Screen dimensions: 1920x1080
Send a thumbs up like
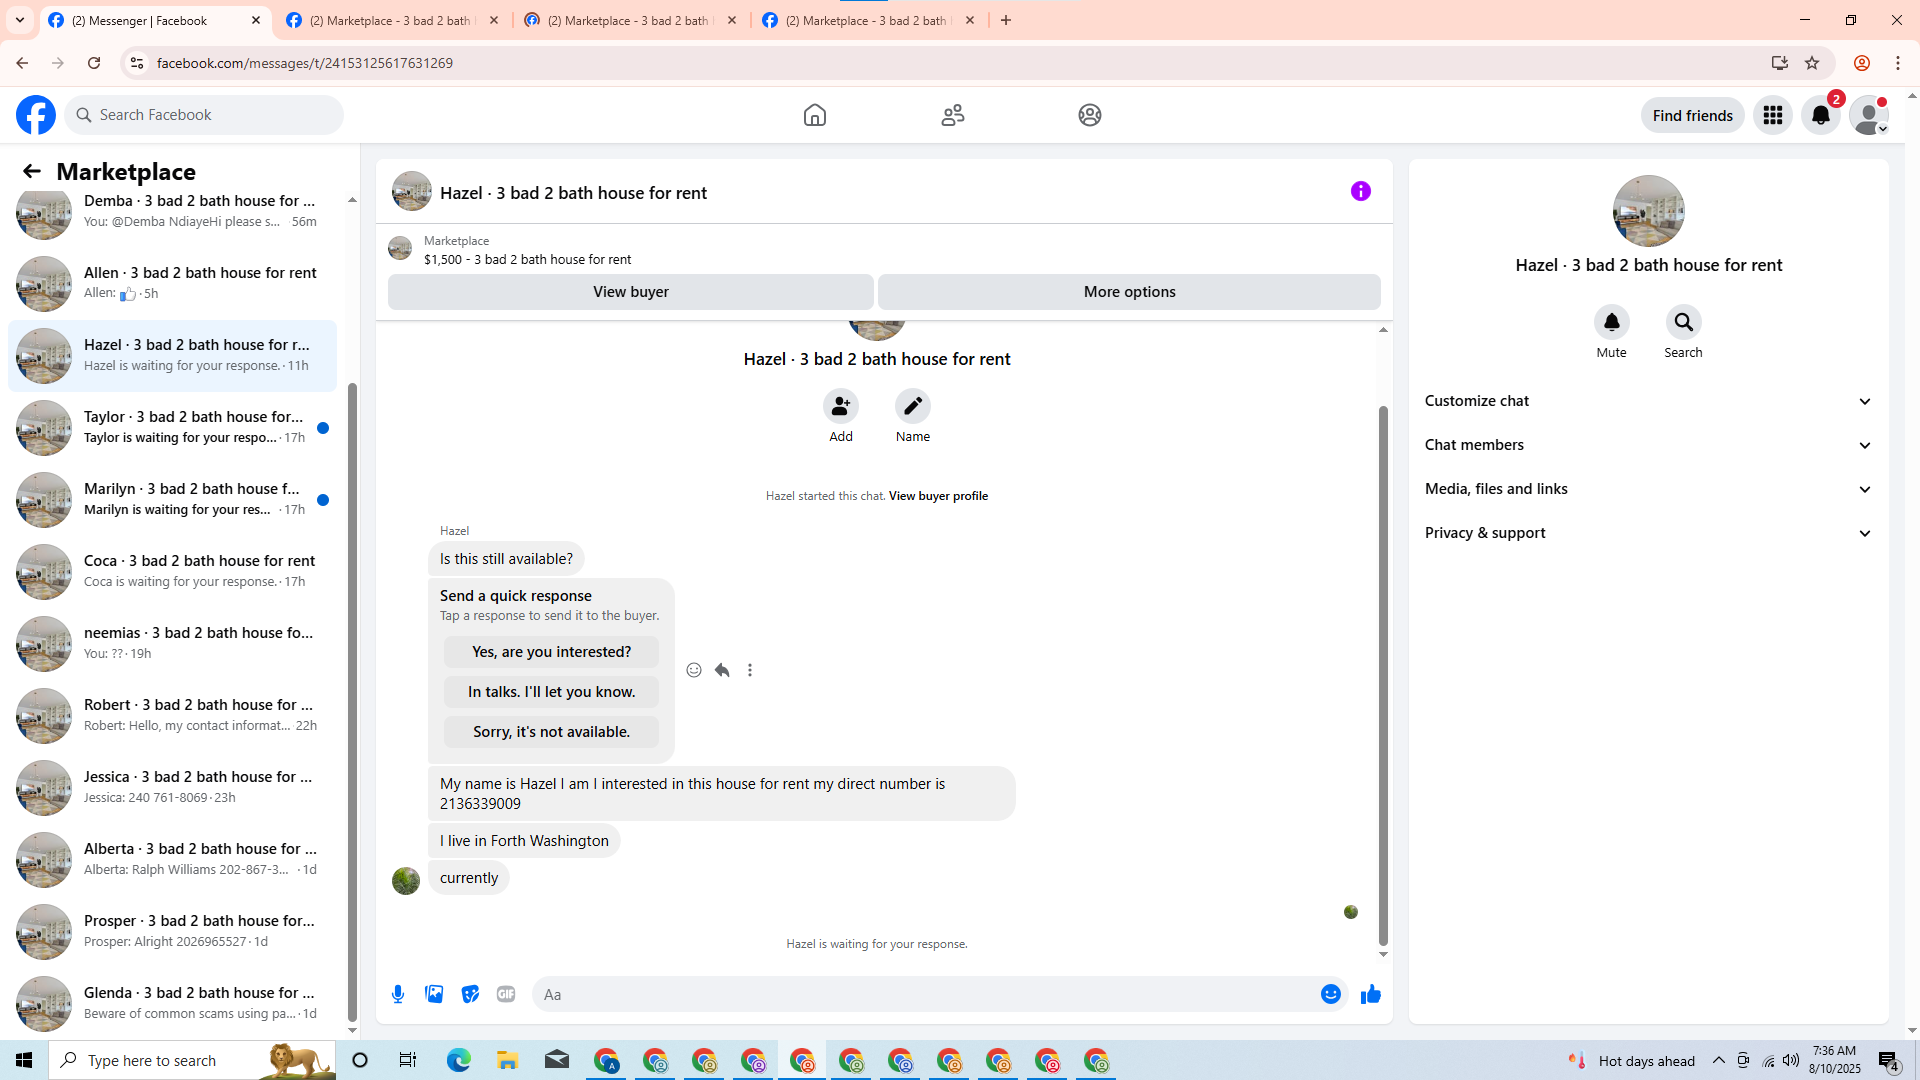point(1370,994)
